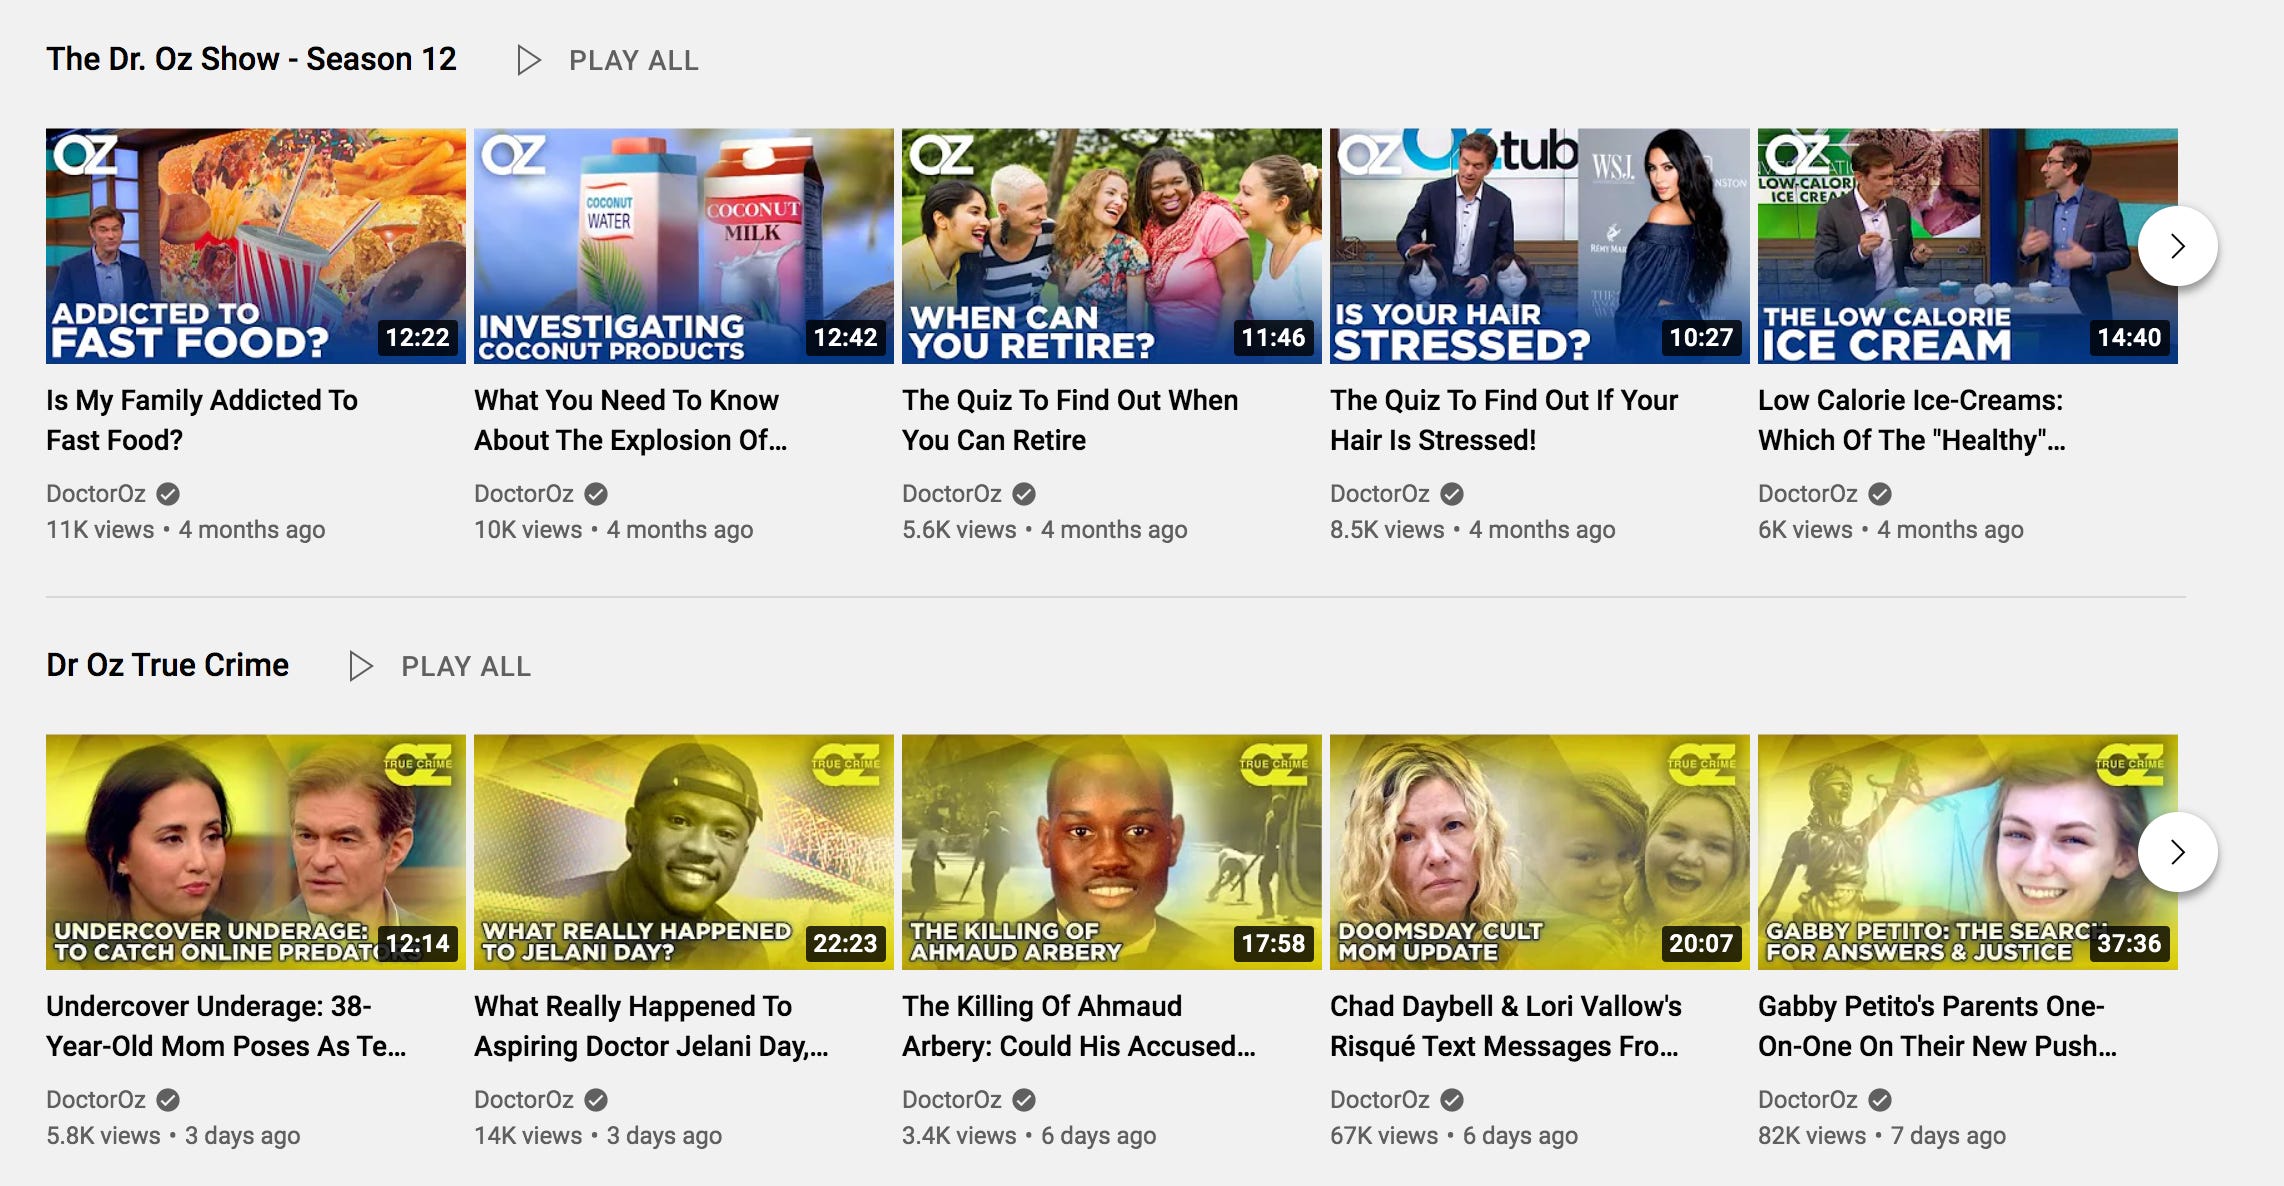This screenshot has width=2284, height=1186.
Task: Open title The Quiz To Find Out When You Can Retire
Action: [1070, 420]
